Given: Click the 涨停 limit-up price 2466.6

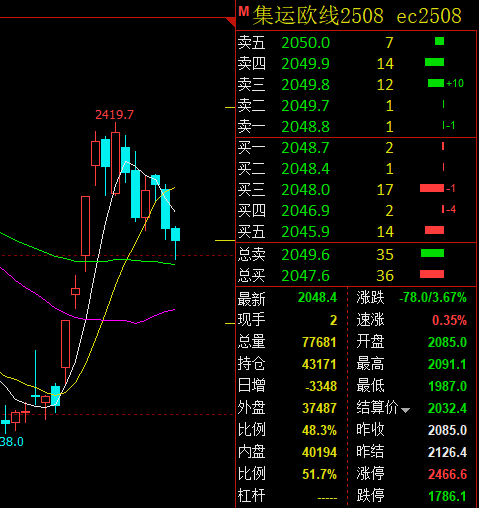Looking at the screenshot, I should [x=447, y=474].
